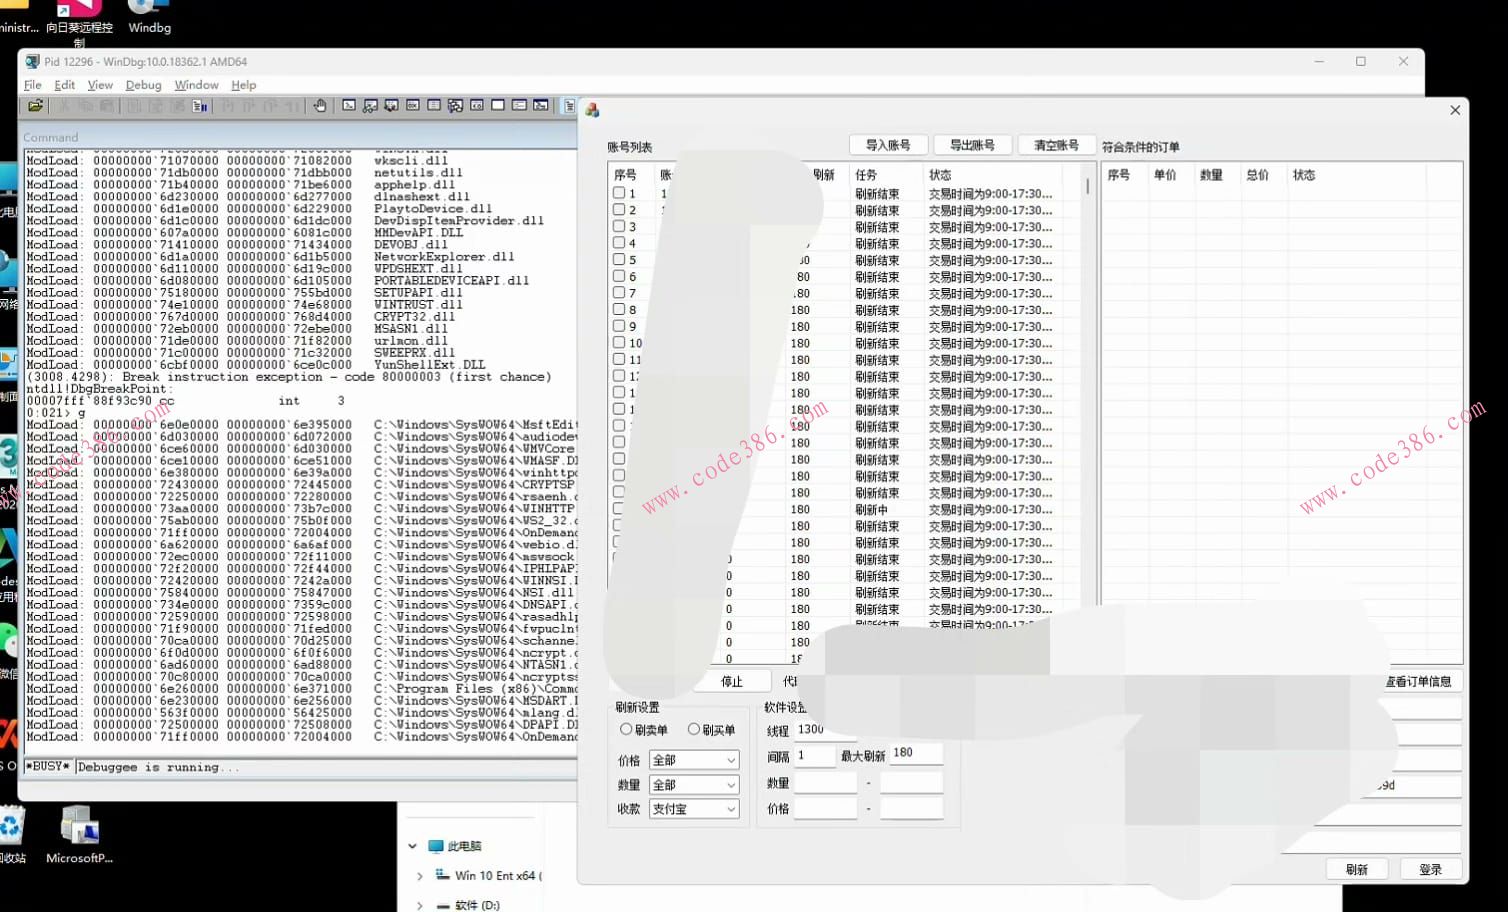1508x912 pixels.
Task: Open the Memory window icon in WinDbg toolbar
Action: point(434,105)
